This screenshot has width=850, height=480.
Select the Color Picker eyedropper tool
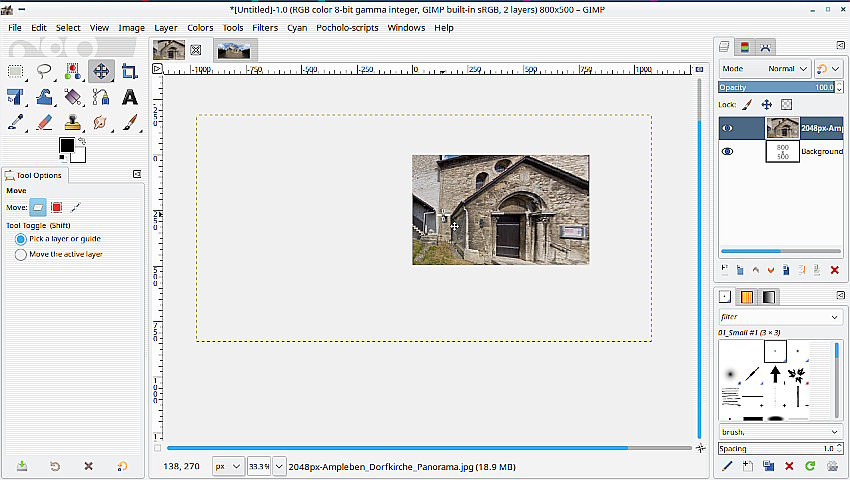click(16, 123)
